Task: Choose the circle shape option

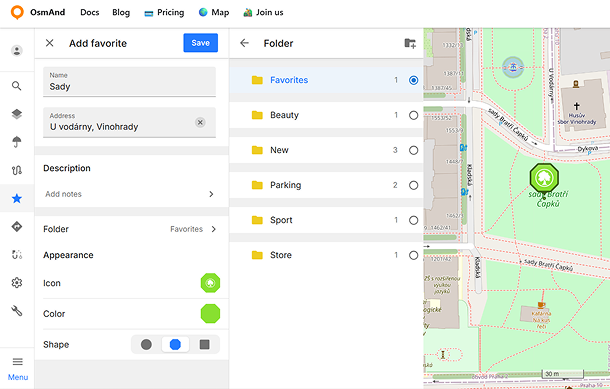Action: tap(146, 344)
